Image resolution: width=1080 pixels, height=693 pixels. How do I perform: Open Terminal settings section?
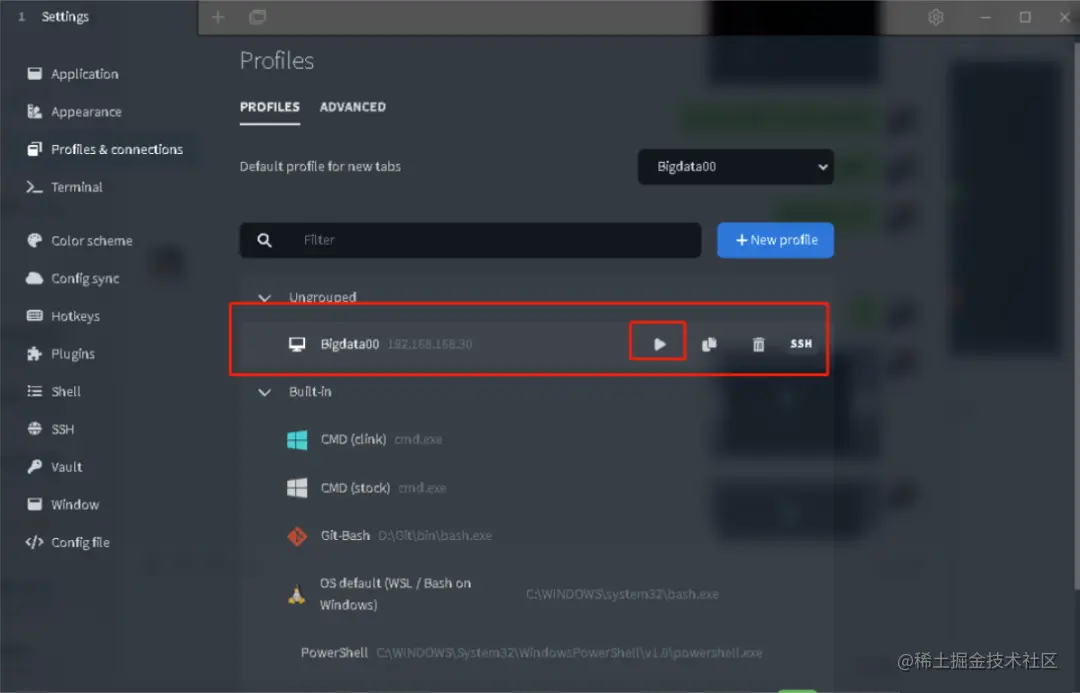tap(64, 187)
